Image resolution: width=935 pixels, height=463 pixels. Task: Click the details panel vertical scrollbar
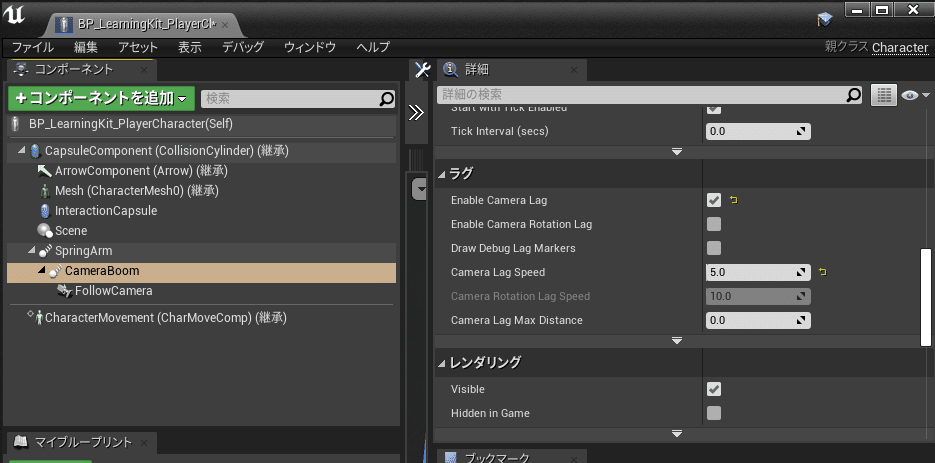(926, 297)
